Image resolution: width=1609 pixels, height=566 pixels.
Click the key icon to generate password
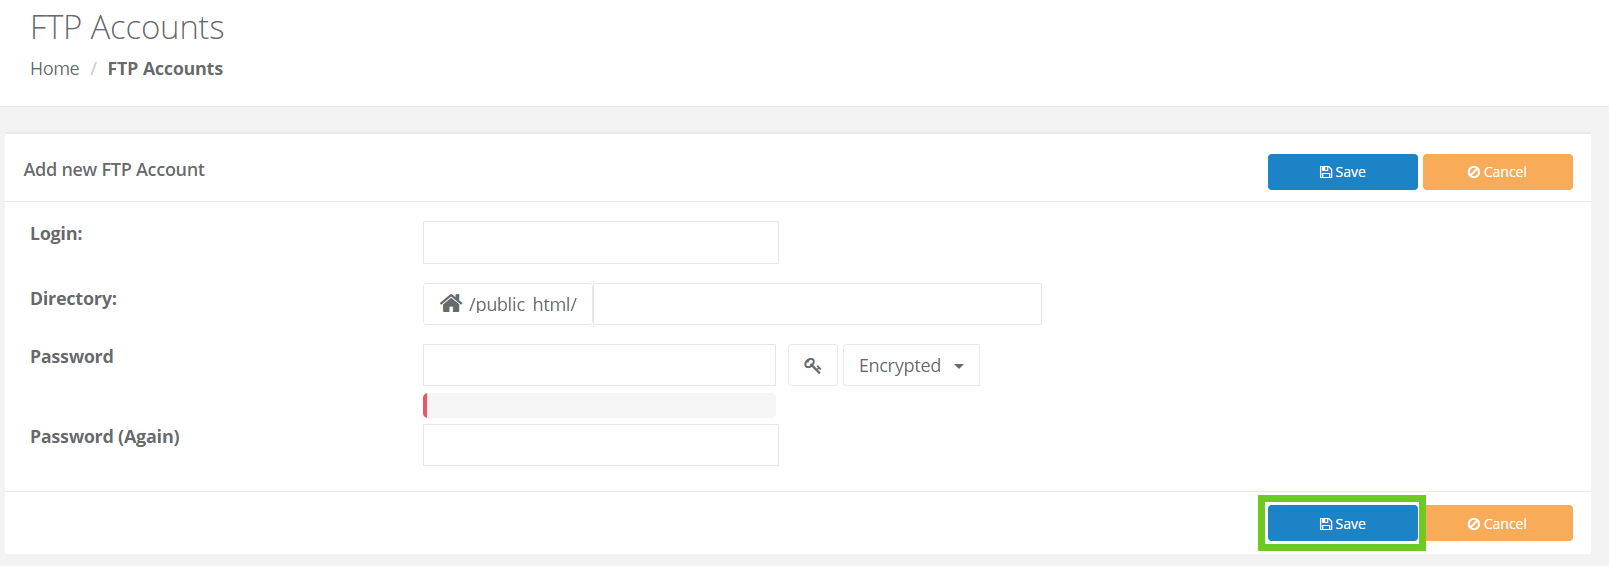[x=812, y=366]
